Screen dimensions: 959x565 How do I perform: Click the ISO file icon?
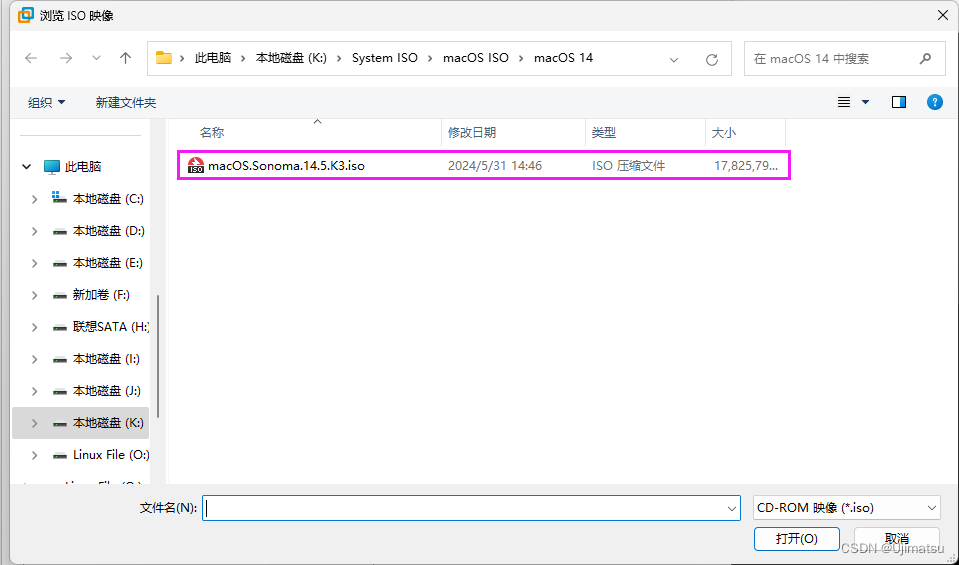coord(196,165)
